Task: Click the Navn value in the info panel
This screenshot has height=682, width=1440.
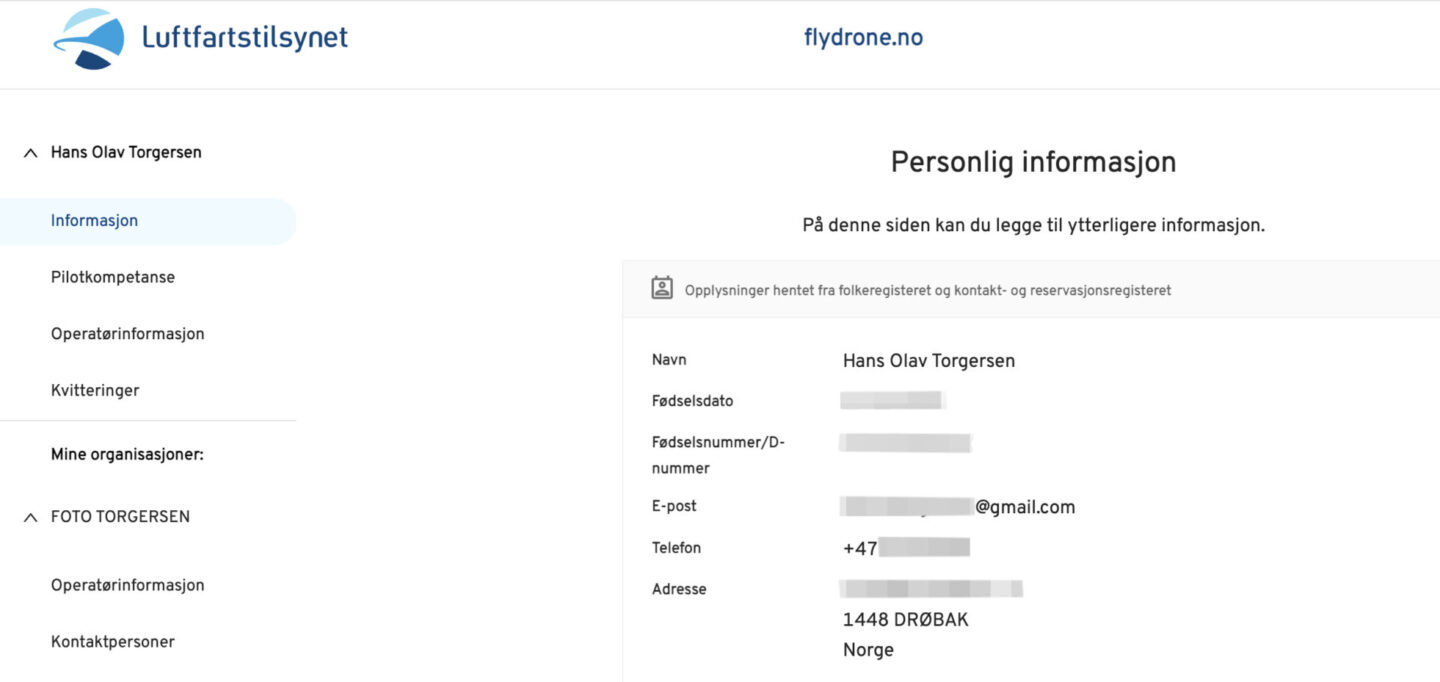Action: point(928,361)
